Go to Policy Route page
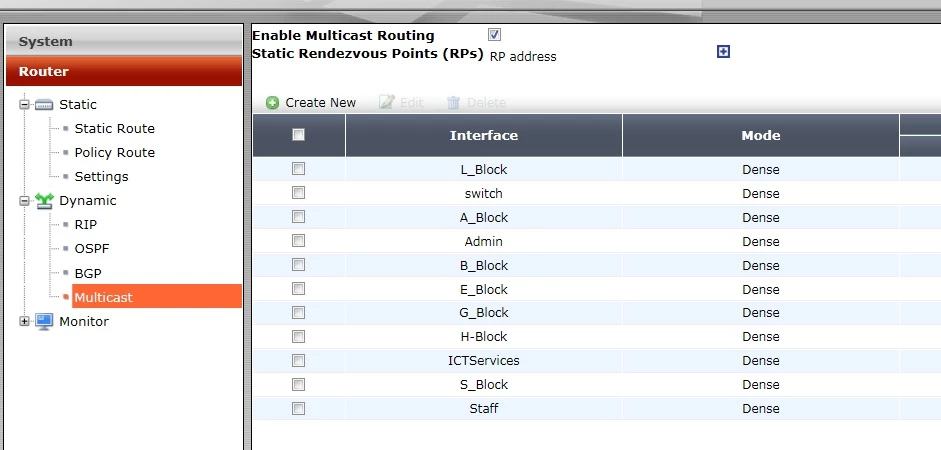 point(115,152)
